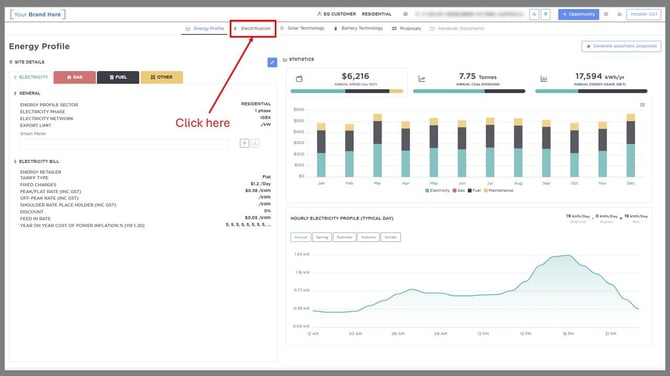Click the CO2 emissions chart icon beside 7.75 Tonnes
The height and width of the screenshot is (376, 670).
click(422, 79)
